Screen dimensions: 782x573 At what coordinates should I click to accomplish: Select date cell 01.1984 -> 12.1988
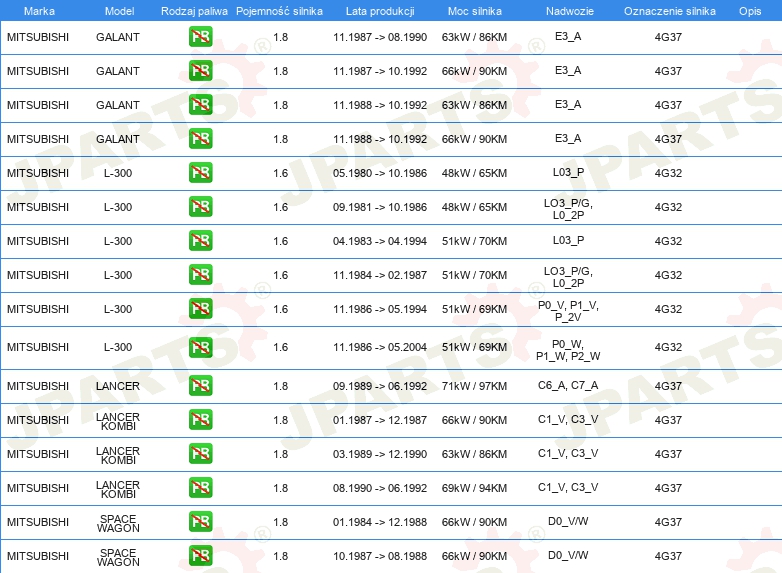(380, 522)
